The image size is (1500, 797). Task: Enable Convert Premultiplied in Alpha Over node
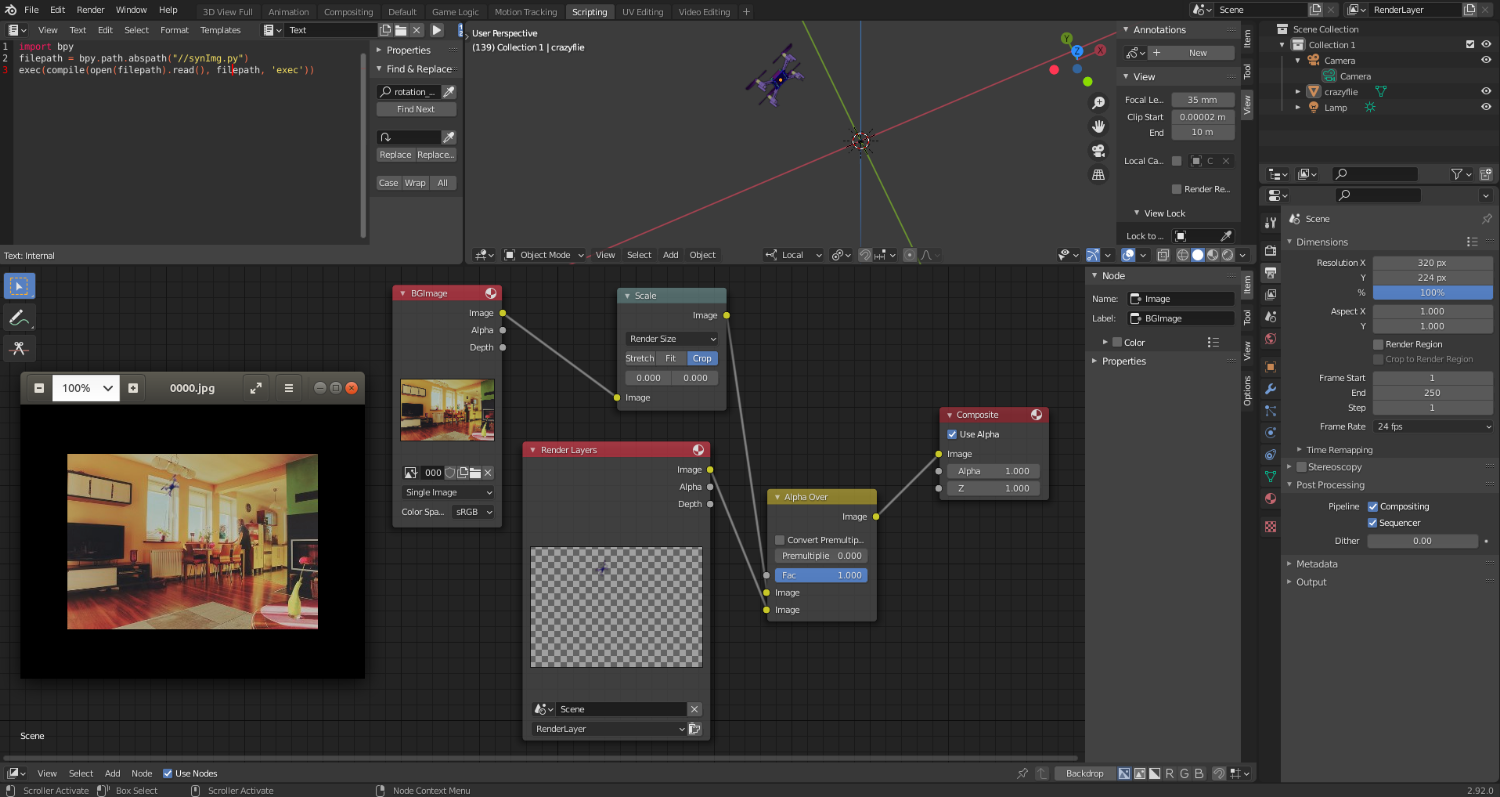coord(780,540)
